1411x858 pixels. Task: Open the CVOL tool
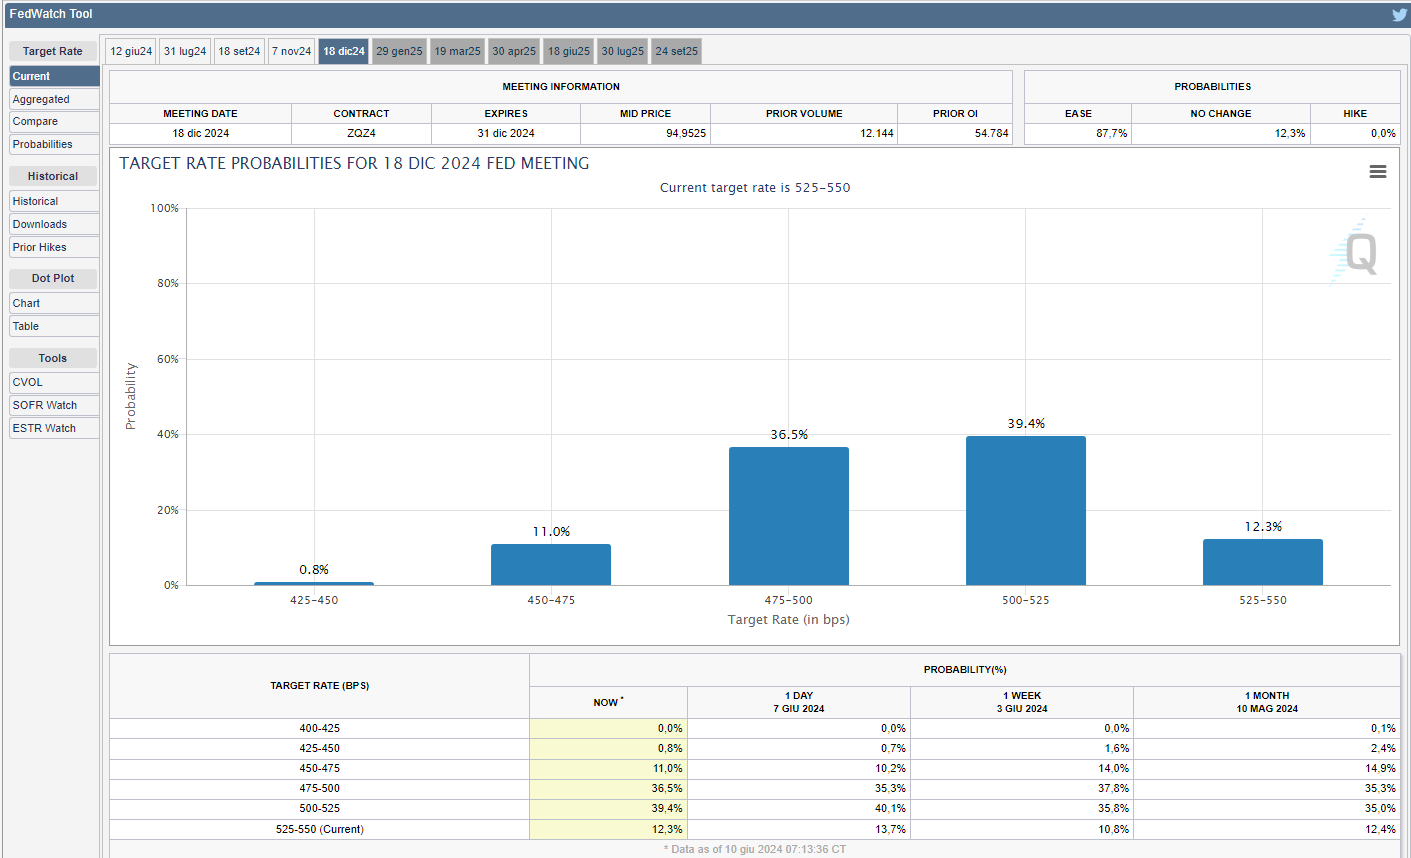pos(54,382)
